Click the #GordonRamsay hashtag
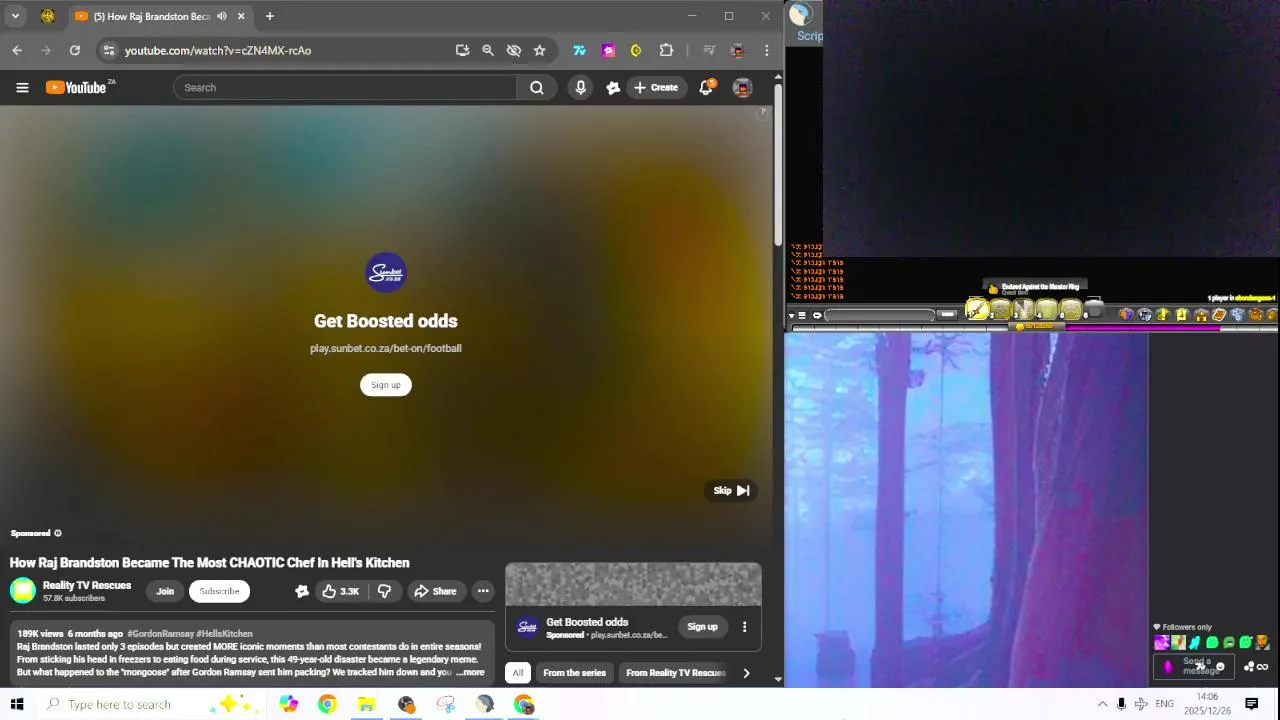Image resolution: width=1280 pixels, height=720 pixels. click(159, 634)
